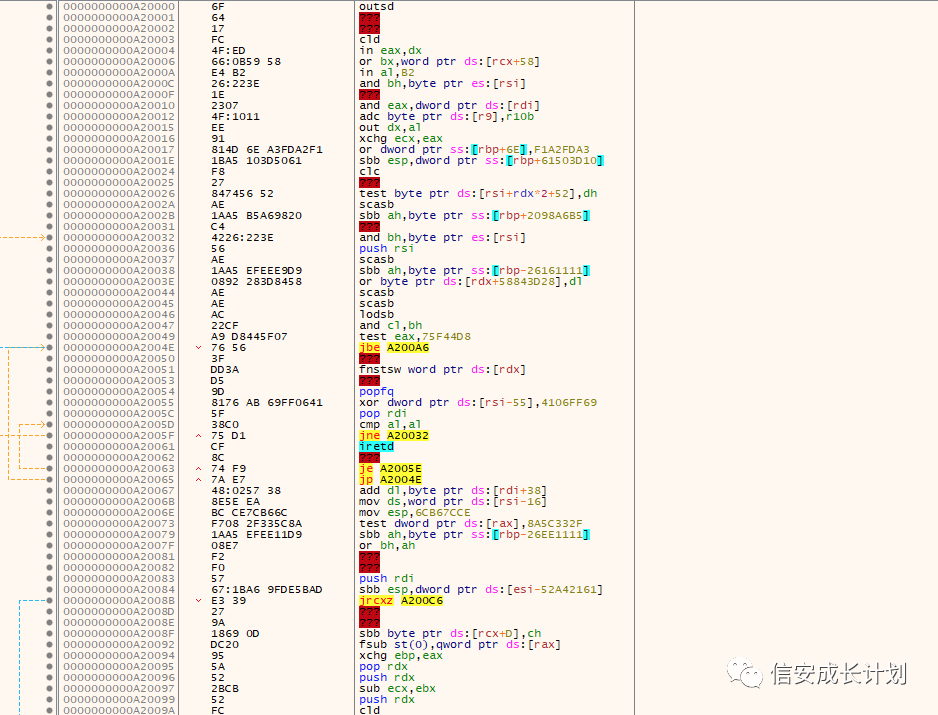Click the 'jp A2004E' jump instruction

pos(391,480)
